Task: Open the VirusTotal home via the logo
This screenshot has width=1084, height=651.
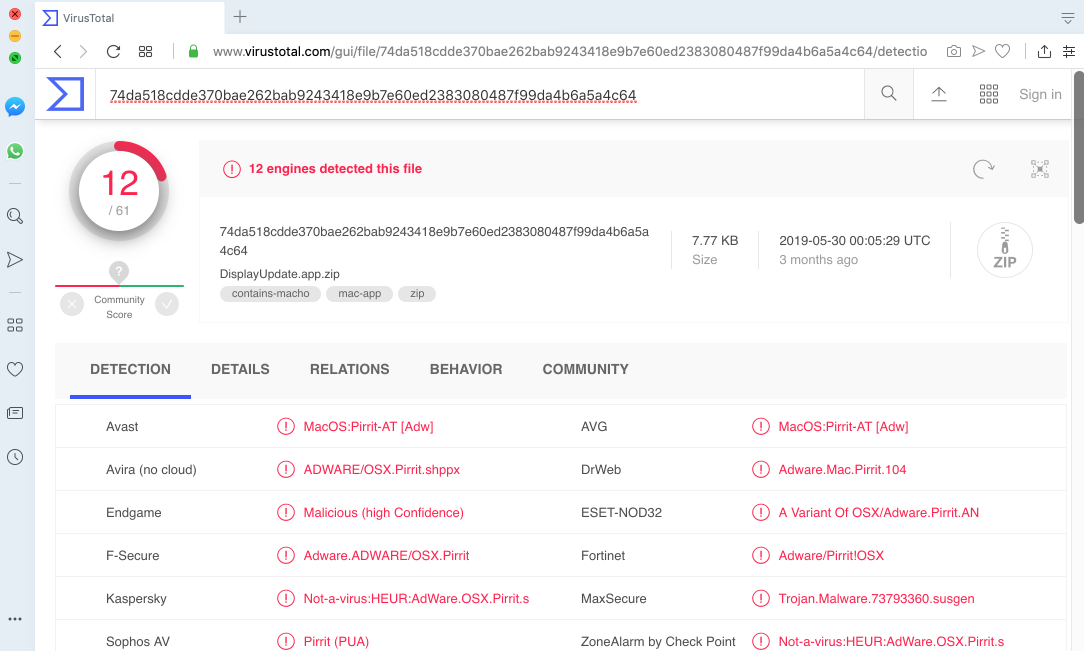Action: (64, 93)
